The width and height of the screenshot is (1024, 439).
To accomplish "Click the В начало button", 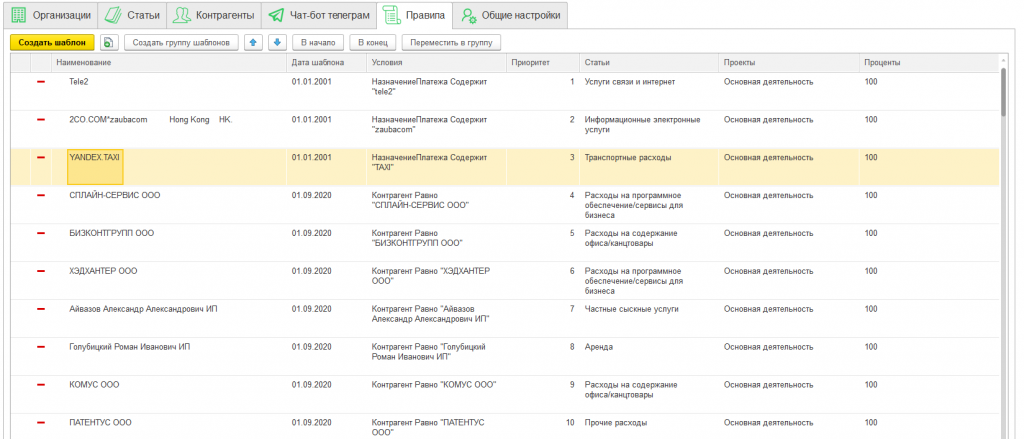I will [x=316, y=43].
